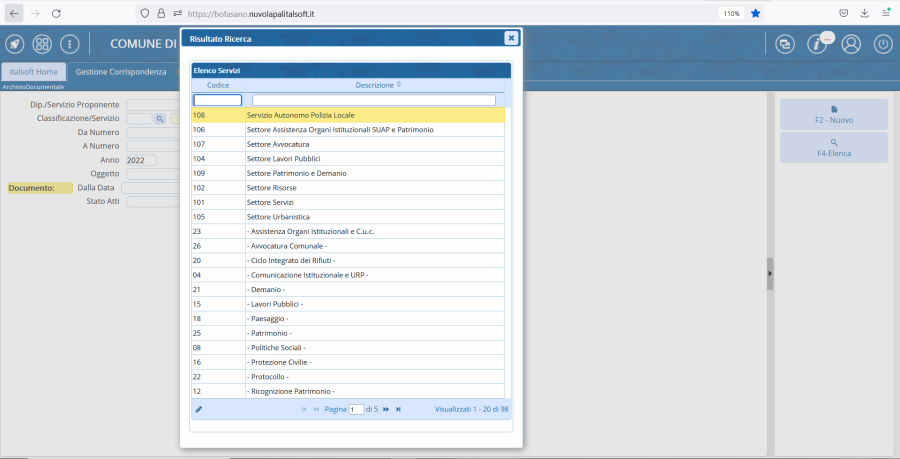Sort list by Descrizione column header
The image size is (900, 459).
374,85
